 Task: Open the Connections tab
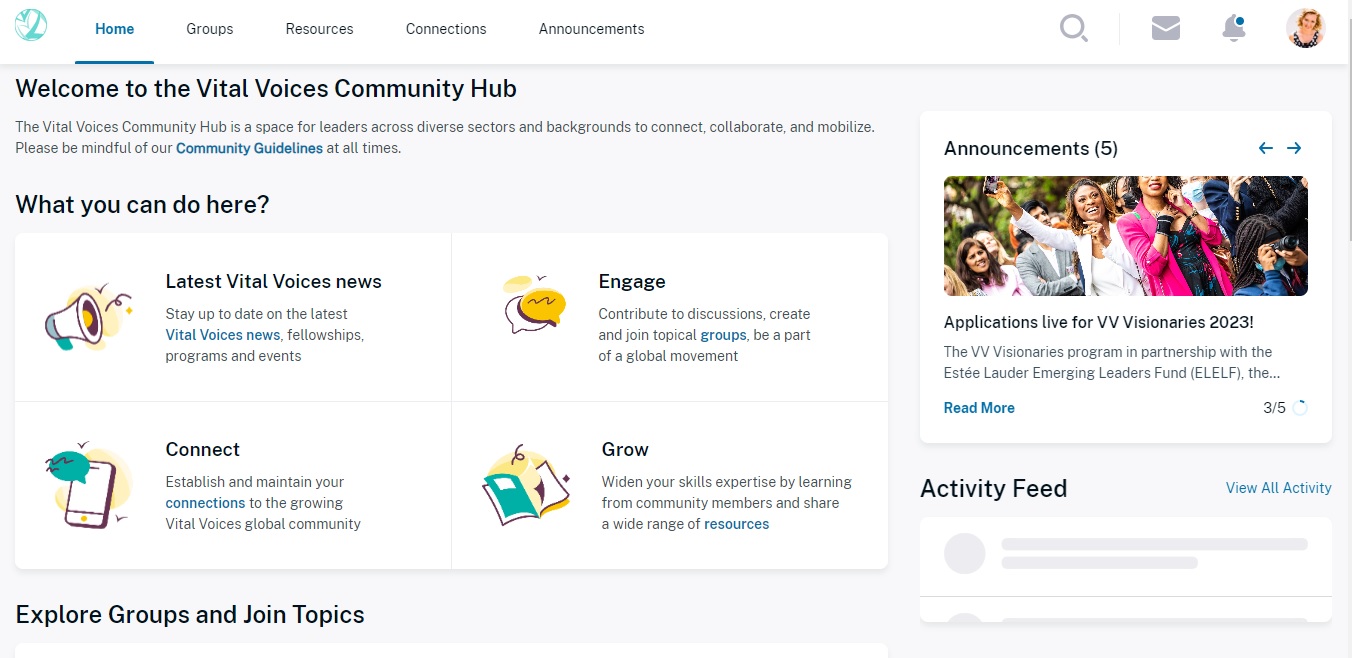[446, 29]
